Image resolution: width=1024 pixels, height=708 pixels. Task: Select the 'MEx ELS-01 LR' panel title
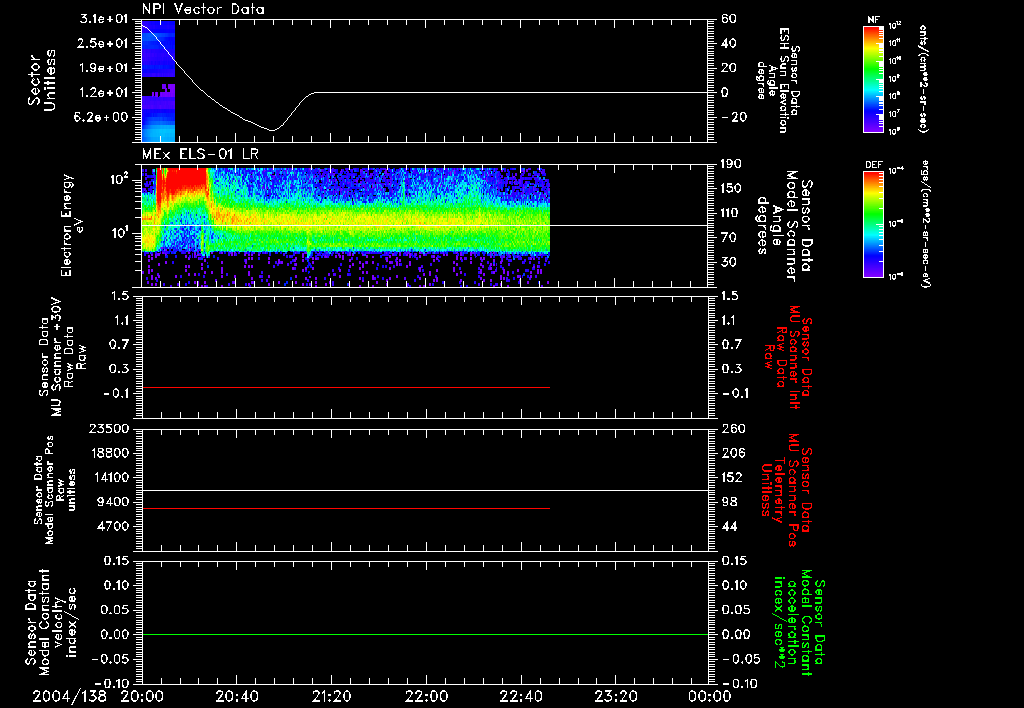(200, 154)
